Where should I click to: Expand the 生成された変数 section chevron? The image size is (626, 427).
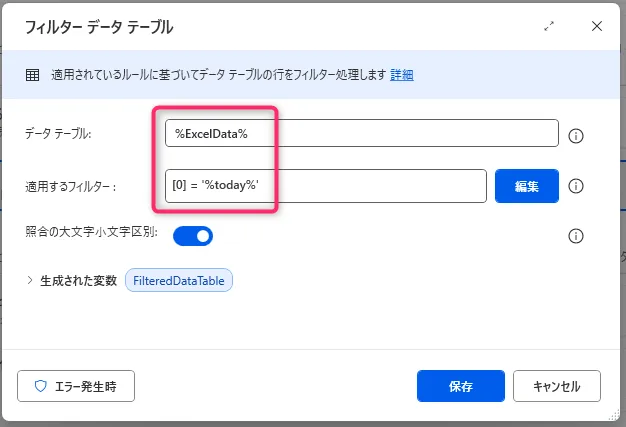click(x=30, y=281)
